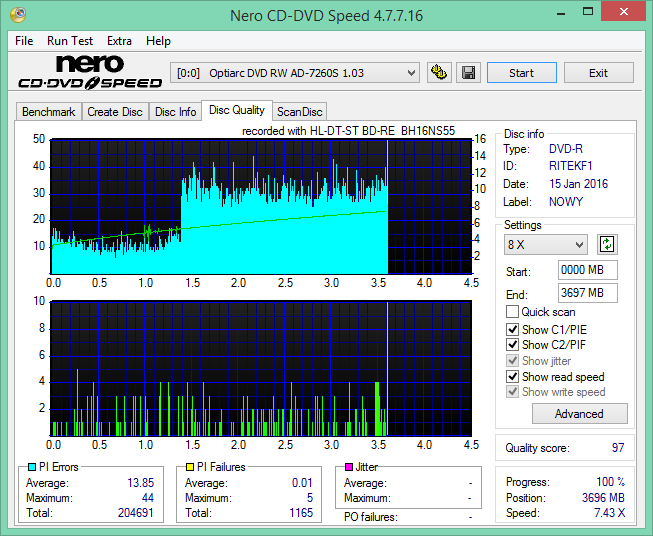Expand the 8 X speed dropdown
Screen dimensions: 653x536
[546, 244]
